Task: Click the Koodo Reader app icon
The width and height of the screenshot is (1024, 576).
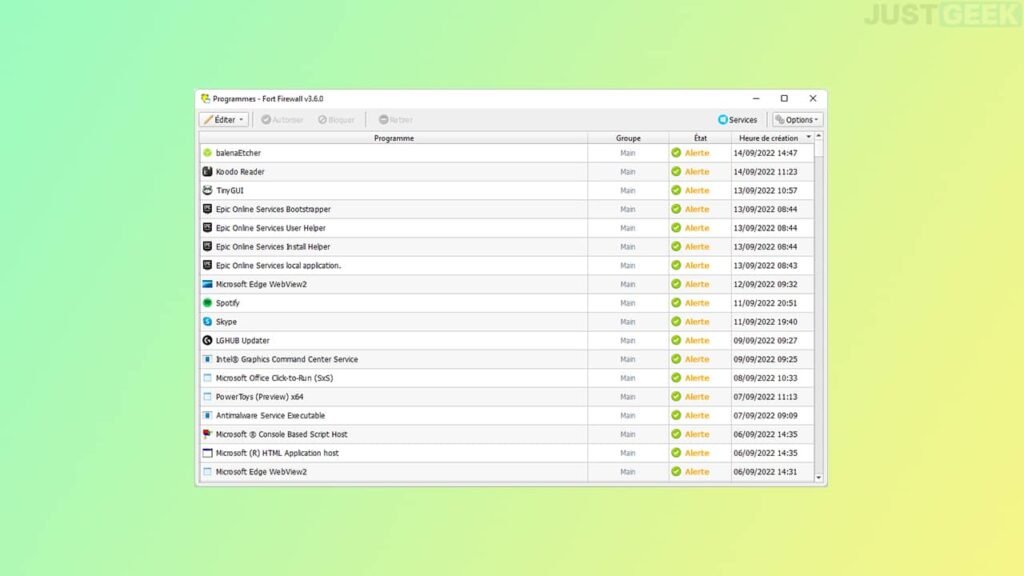Action: 207,172
